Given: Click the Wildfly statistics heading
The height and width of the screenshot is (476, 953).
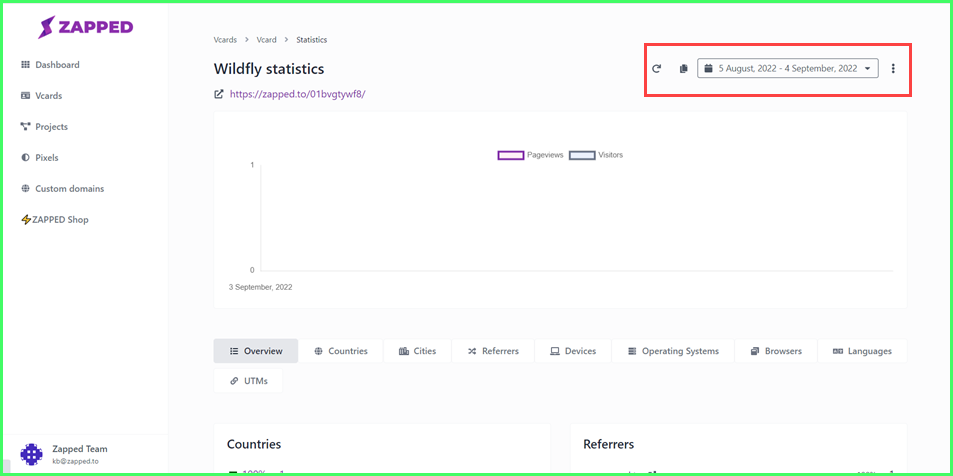Looking at the screenshot, I should [x=269, y=69].
